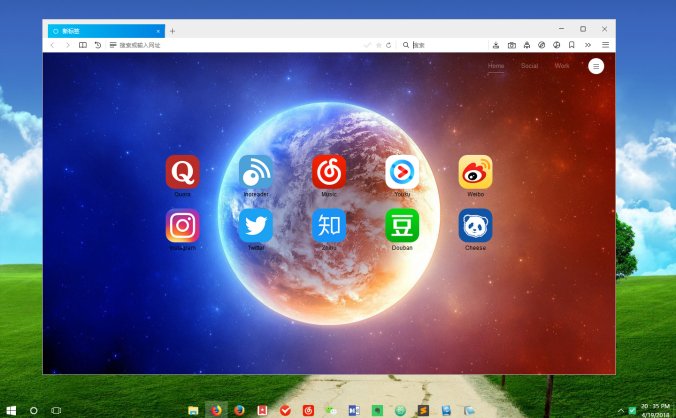Viewport: 676px width, 418px height.
Task: Open the Windows Start menu
Action: click(x=11, y=410)
